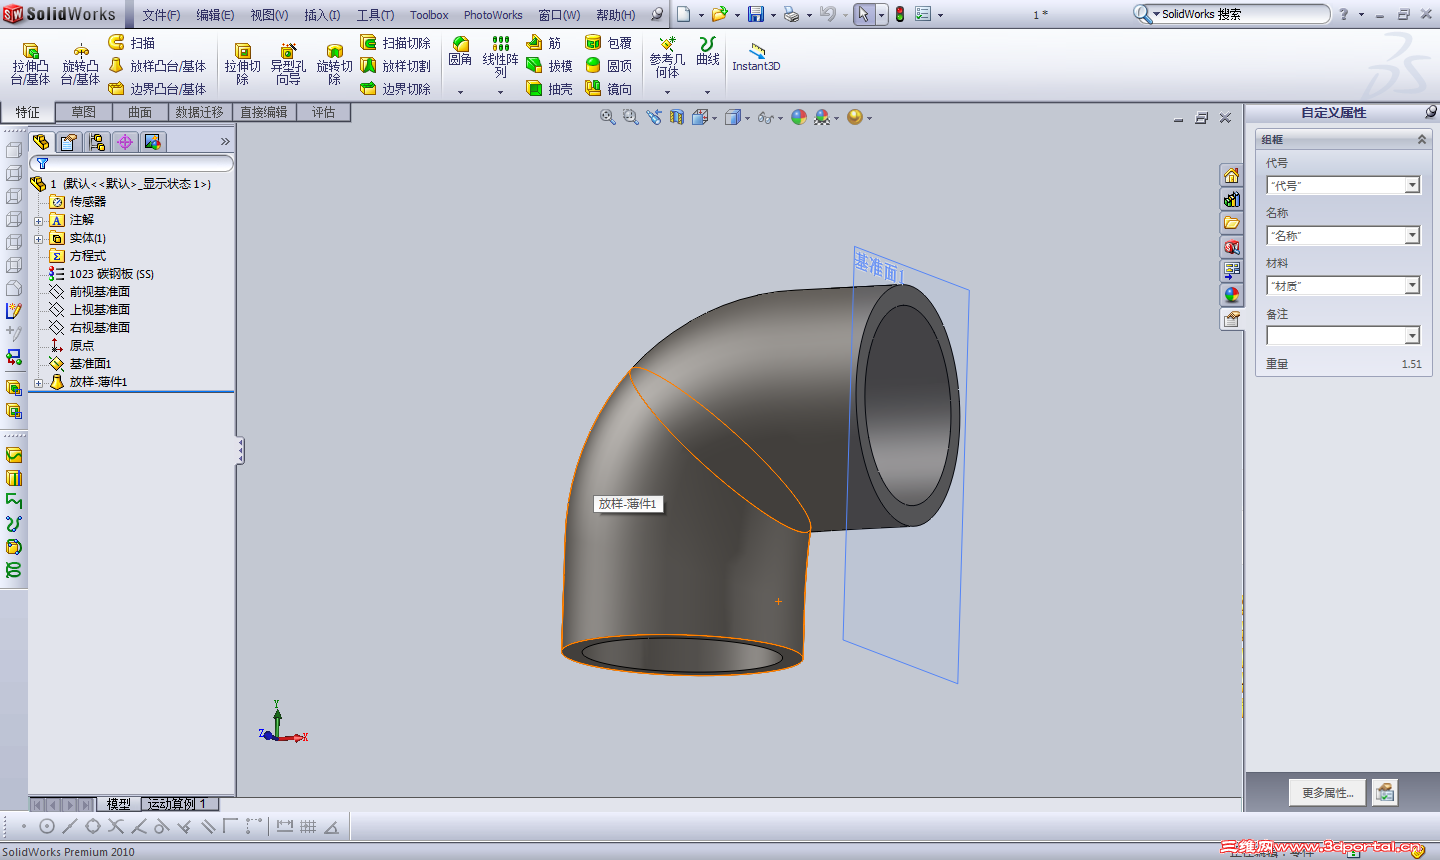Viewport: 1440px width, 860px height.
Task: Click the Sweep (扫描) feature
Action: click(x=132, y=43)
